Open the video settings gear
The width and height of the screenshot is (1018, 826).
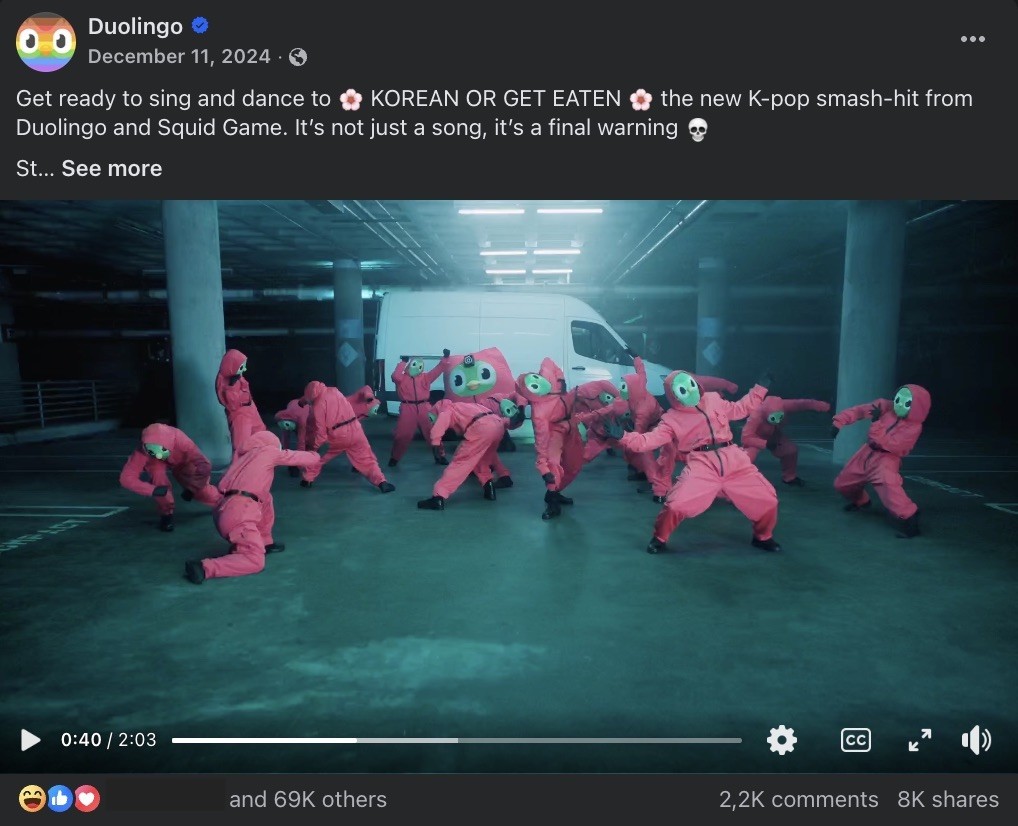coord(782,740)
